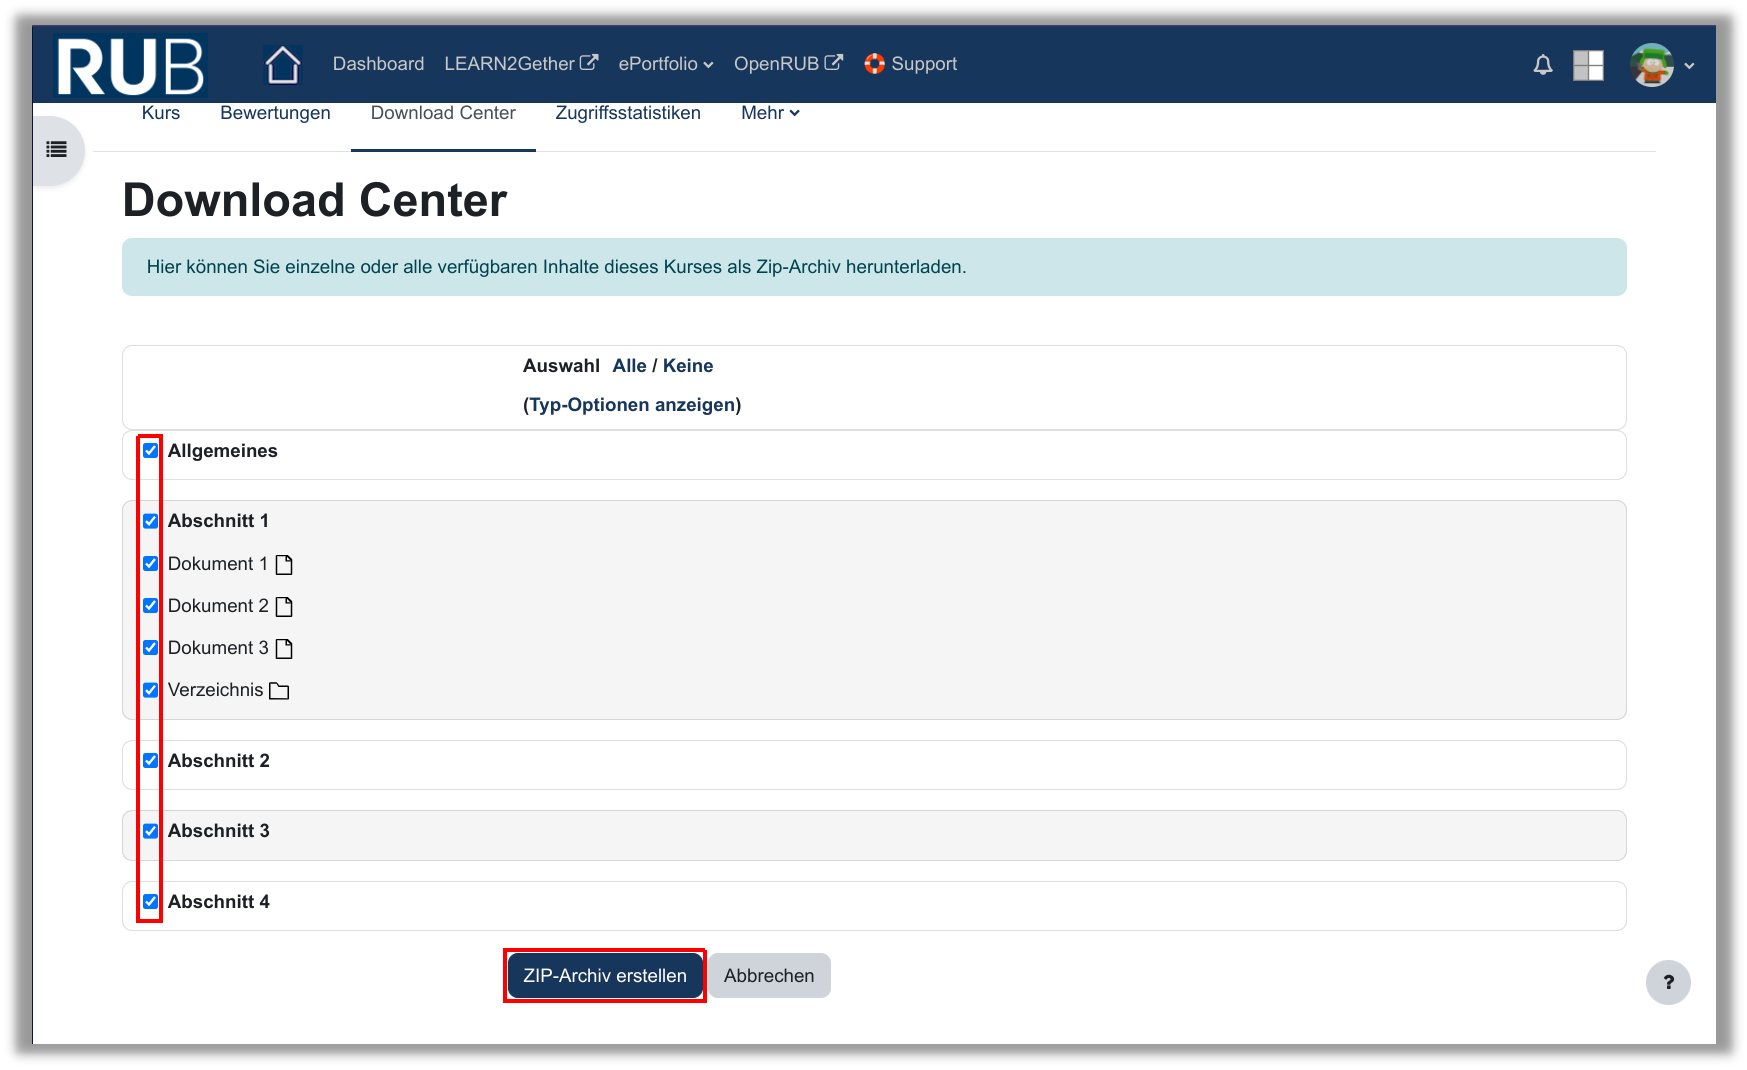Open the Mehr dropdown menu
The height and width of the screenshot is (1070, 1747).
(x=770, y=113)
